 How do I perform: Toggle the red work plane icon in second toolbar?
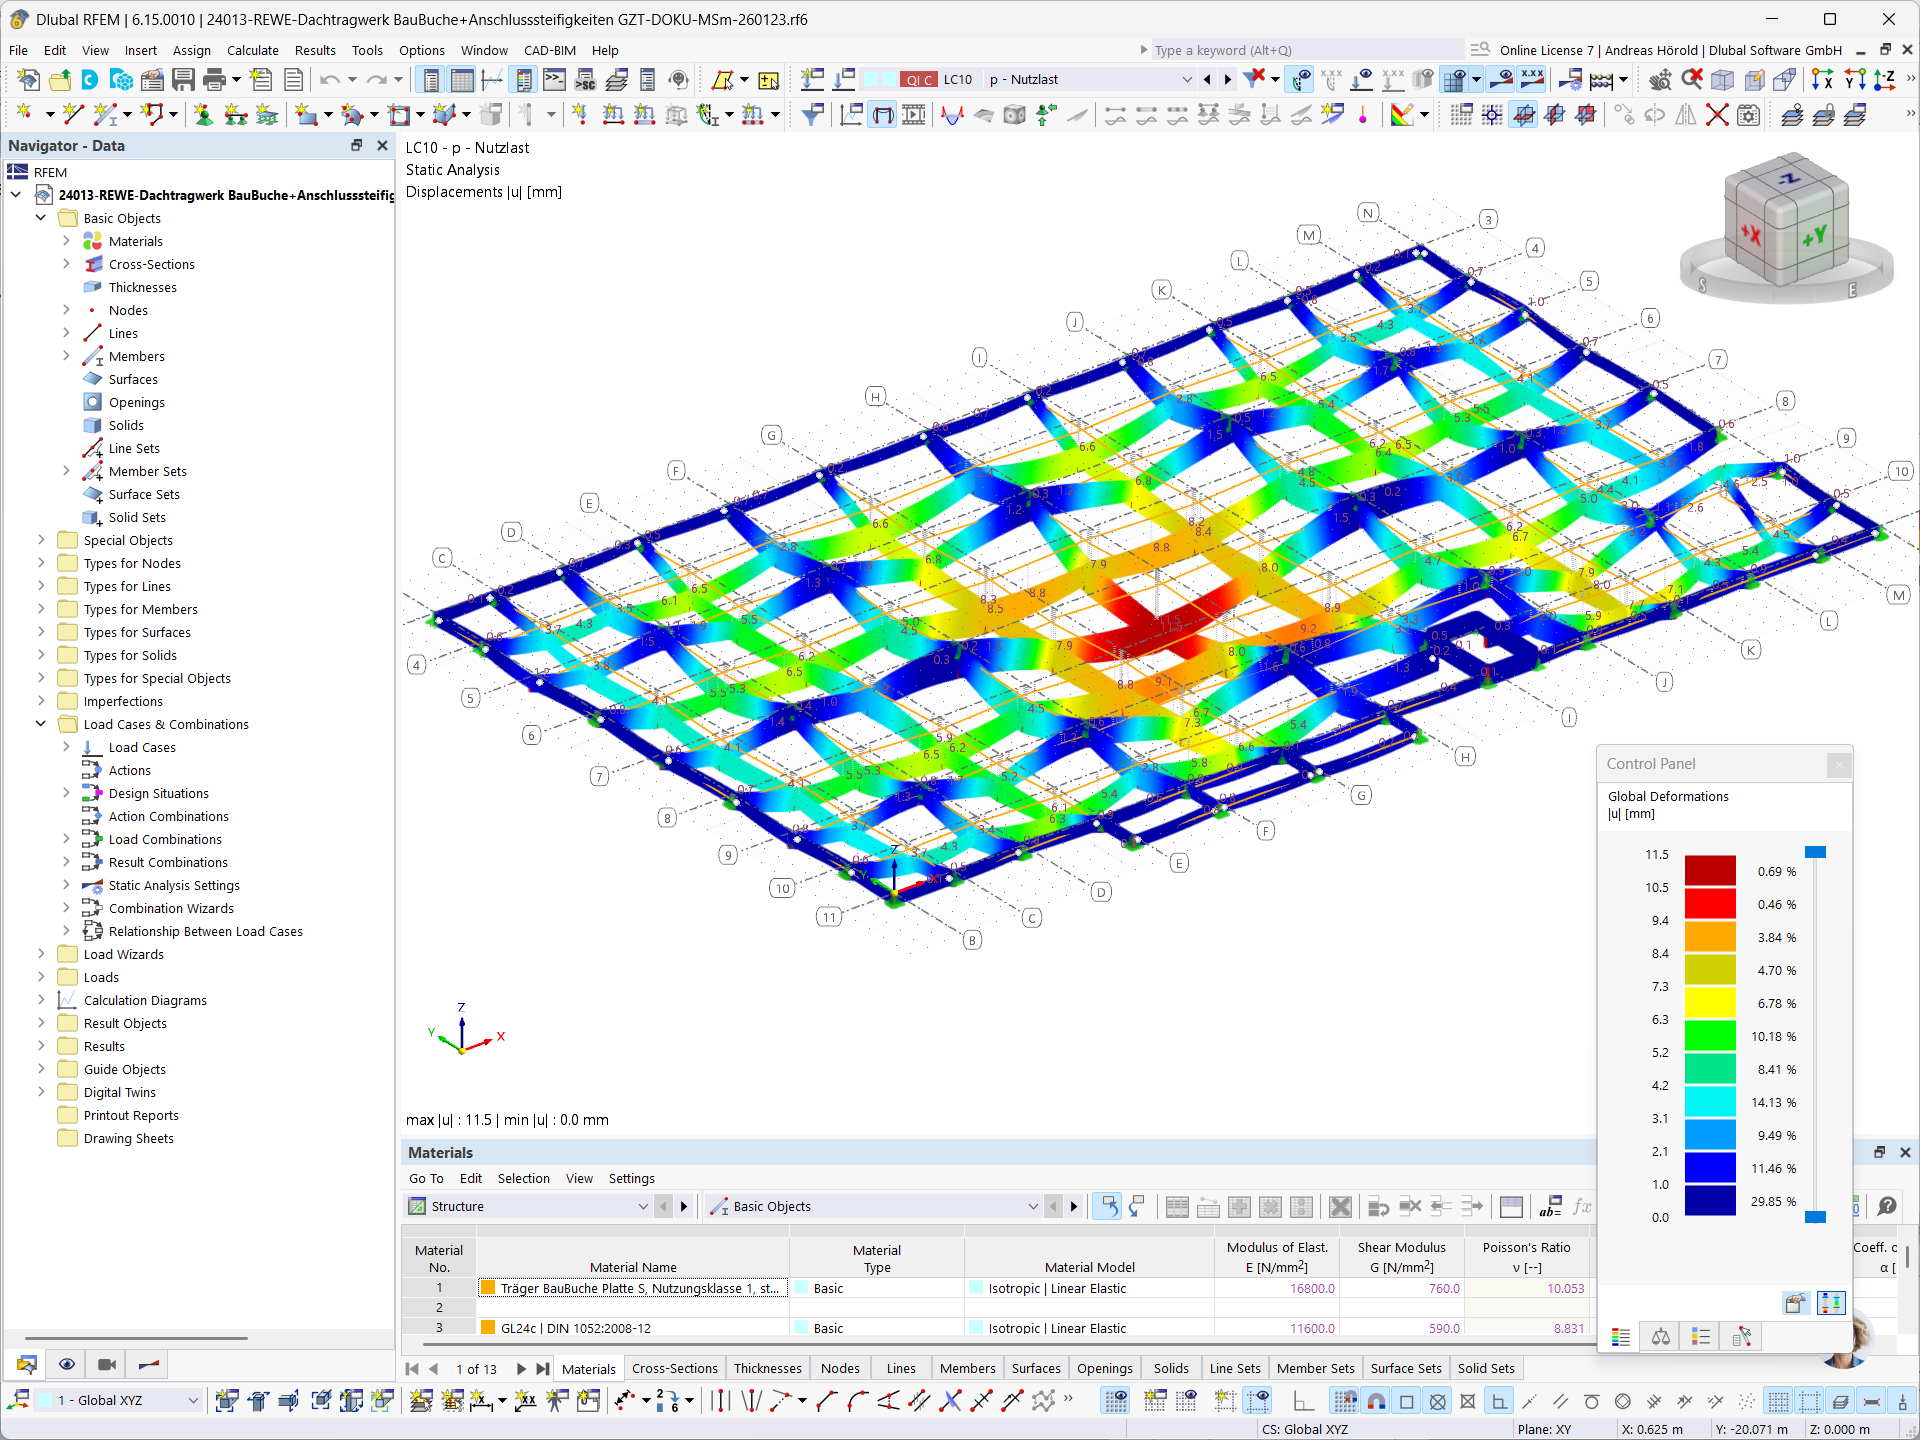coord(1523,115)
